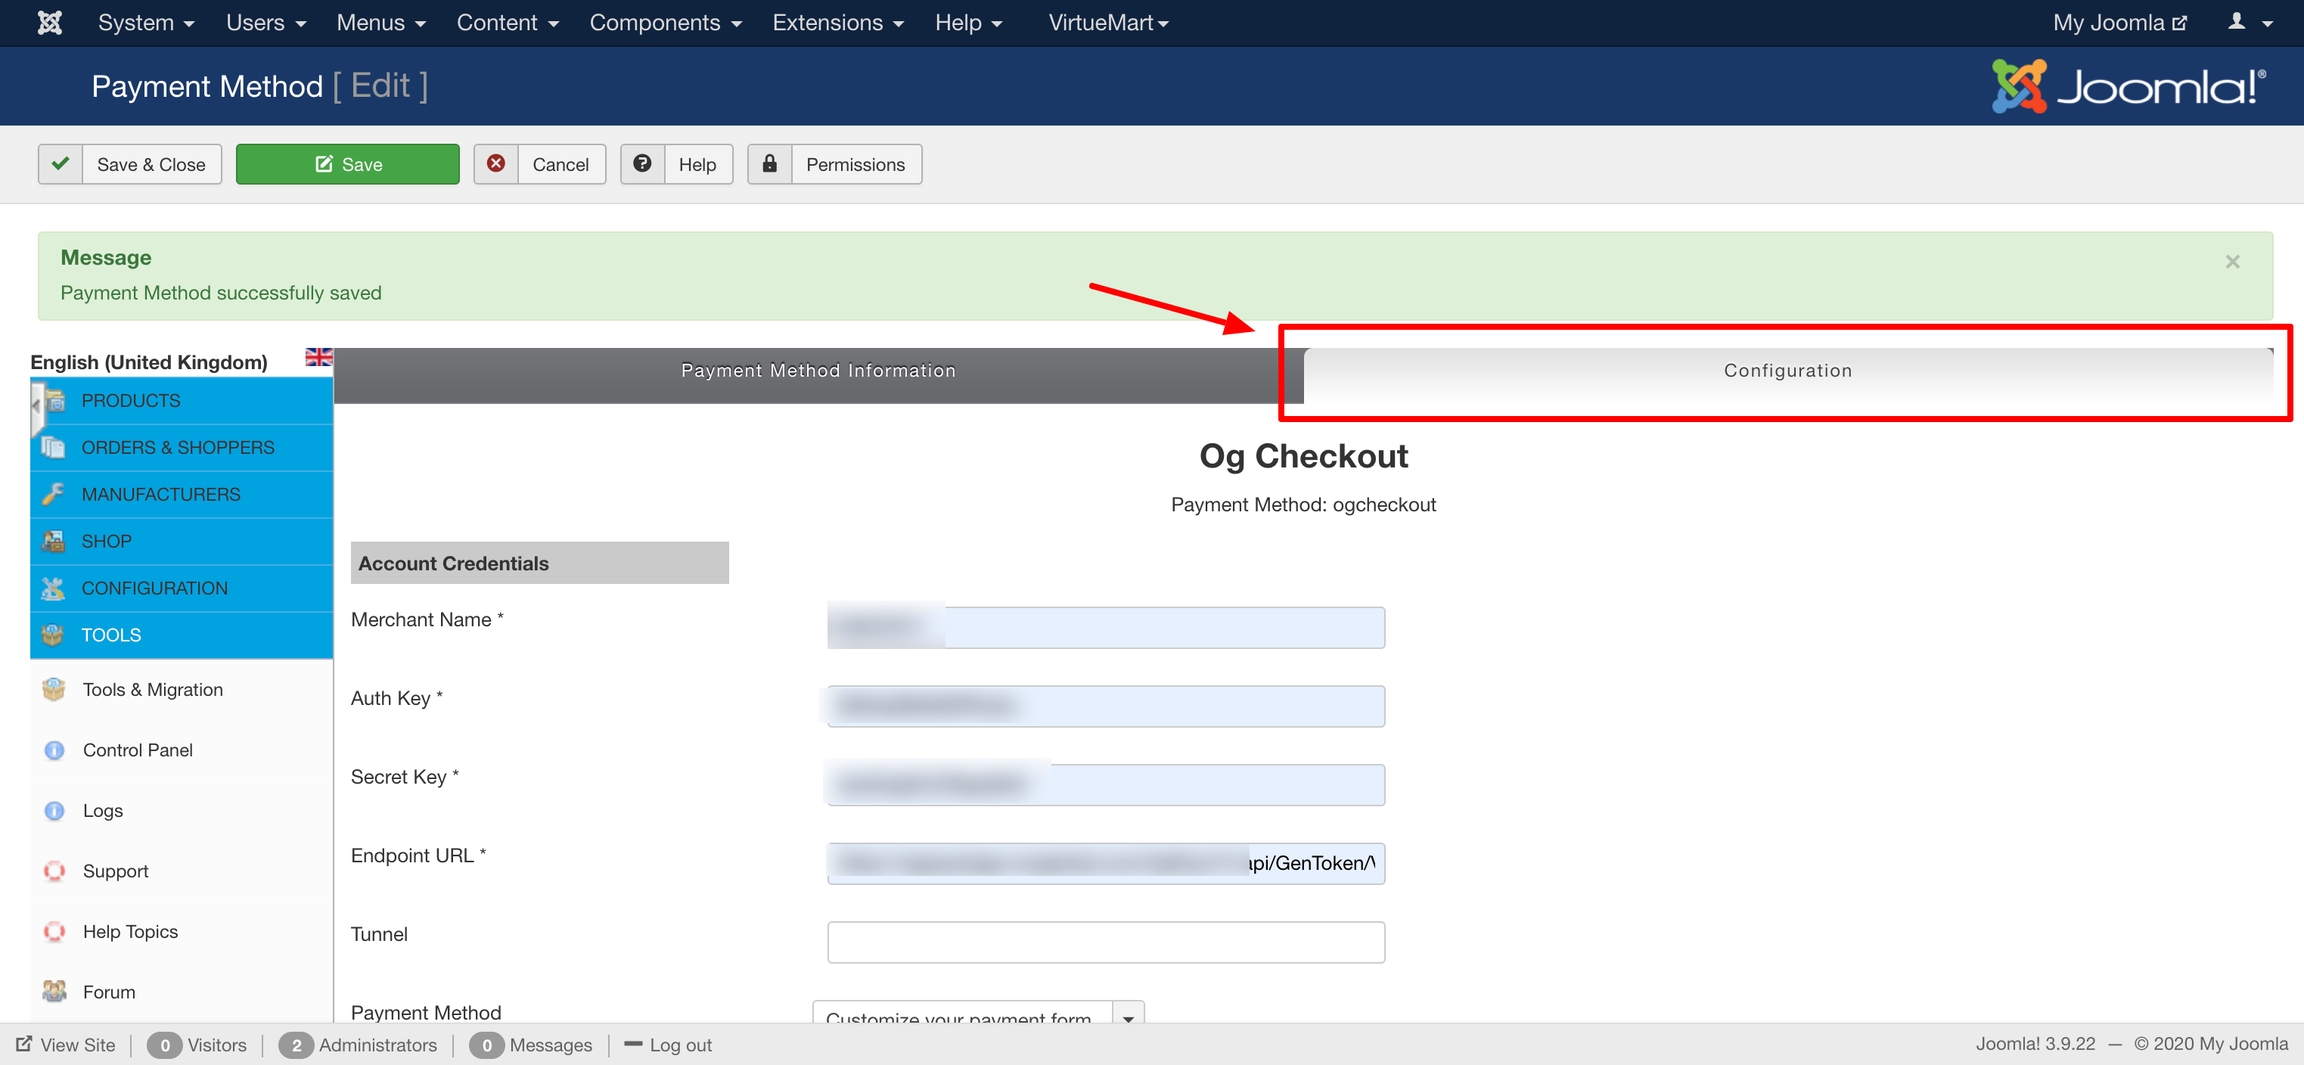Switch to the Configuration tab
The height and width of the screenshot is (1065, 2304).
point(1787,371)
